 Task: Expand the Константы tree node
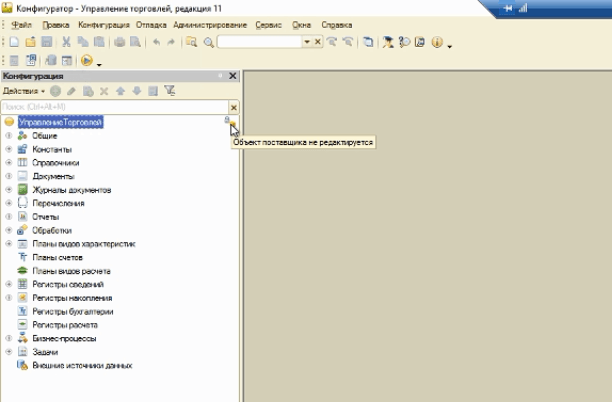tap(9, 149)
